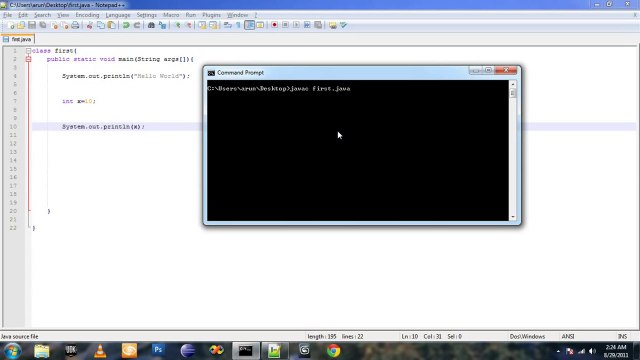
Task: Click the Command Prompt scrollbar down arrow
Action: [513, 217]
